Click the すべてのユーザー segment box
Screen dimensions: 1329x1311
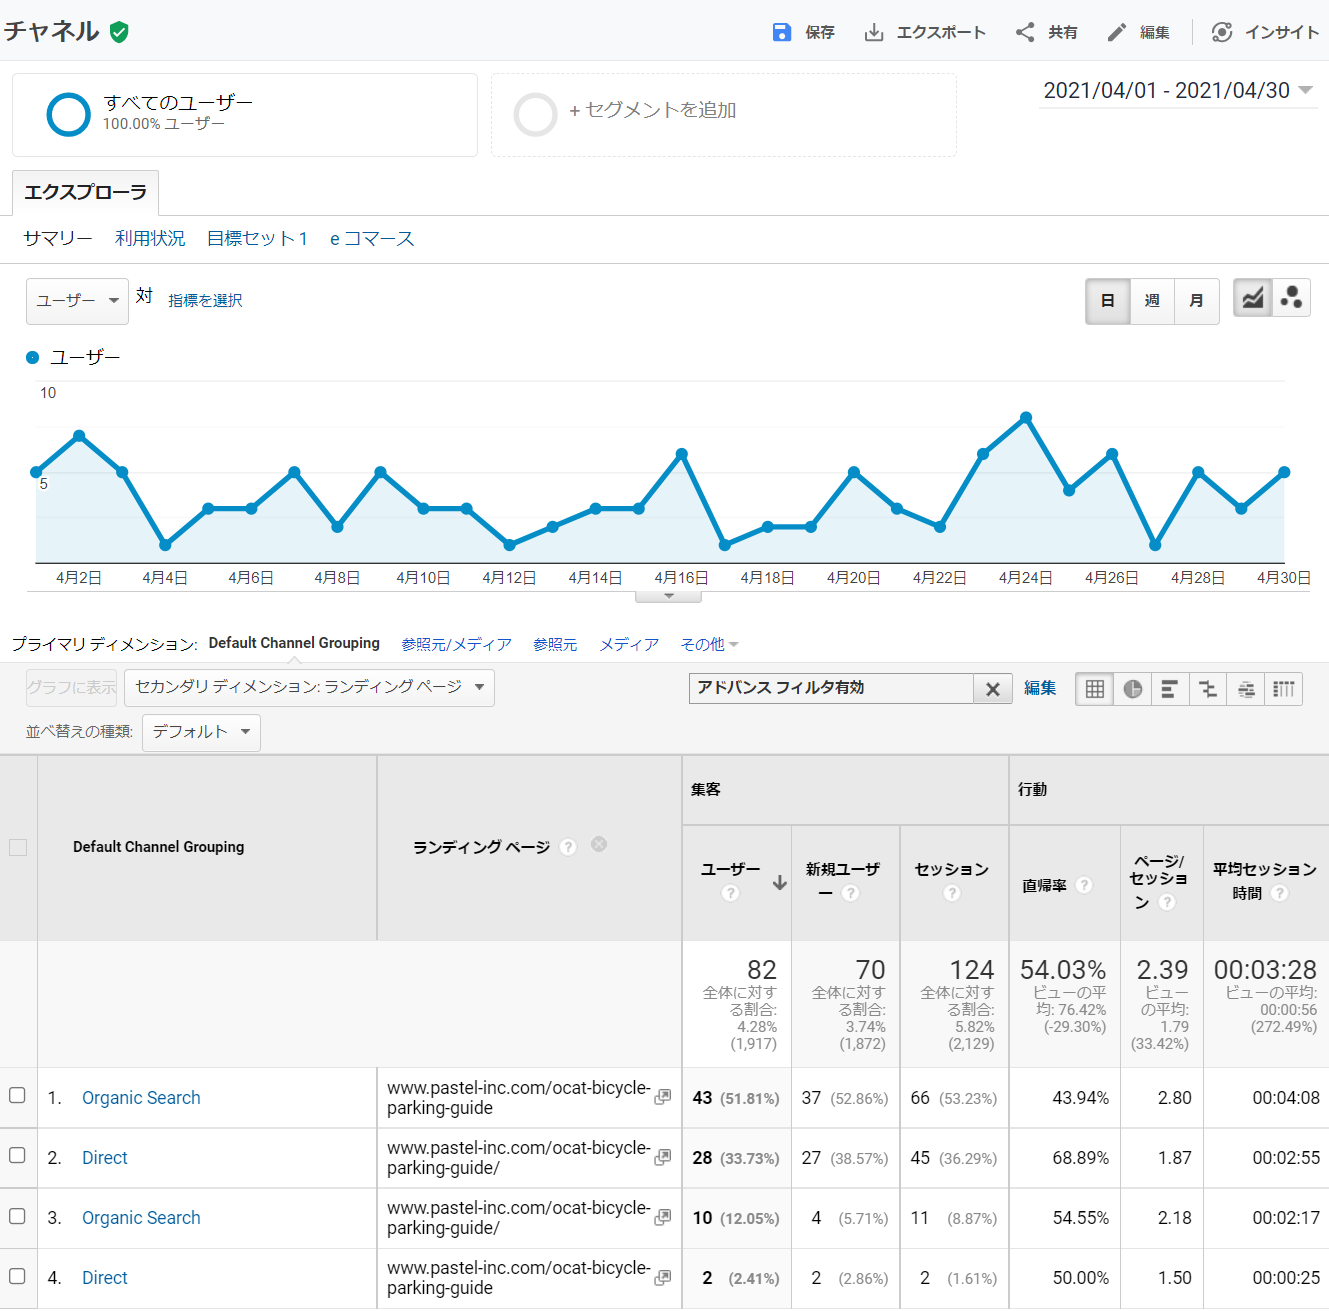(245, 115)
